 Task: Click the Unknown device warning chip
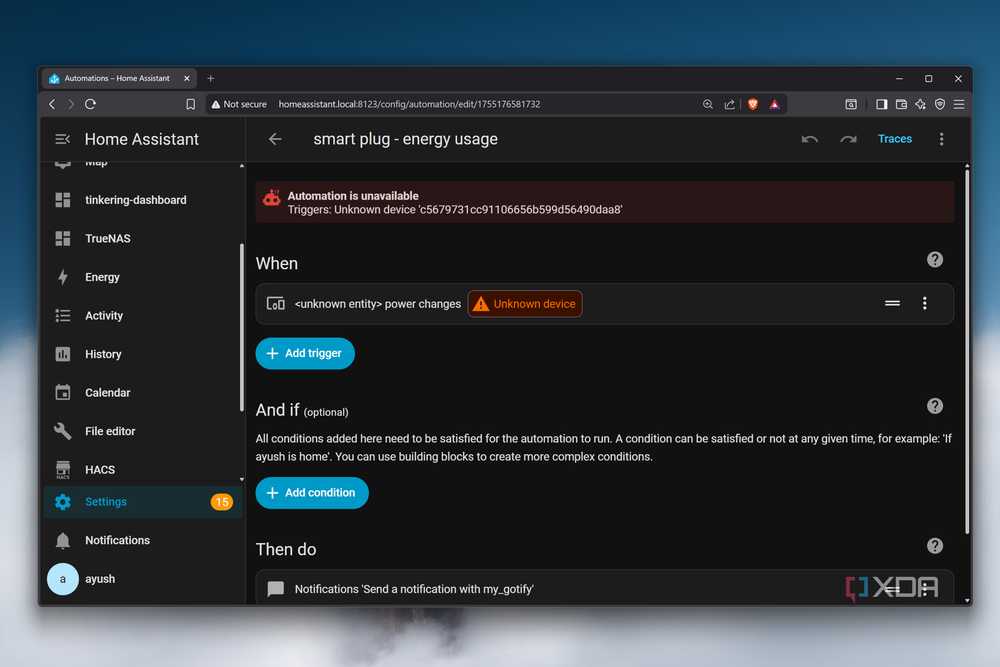[x=525, y=304]
